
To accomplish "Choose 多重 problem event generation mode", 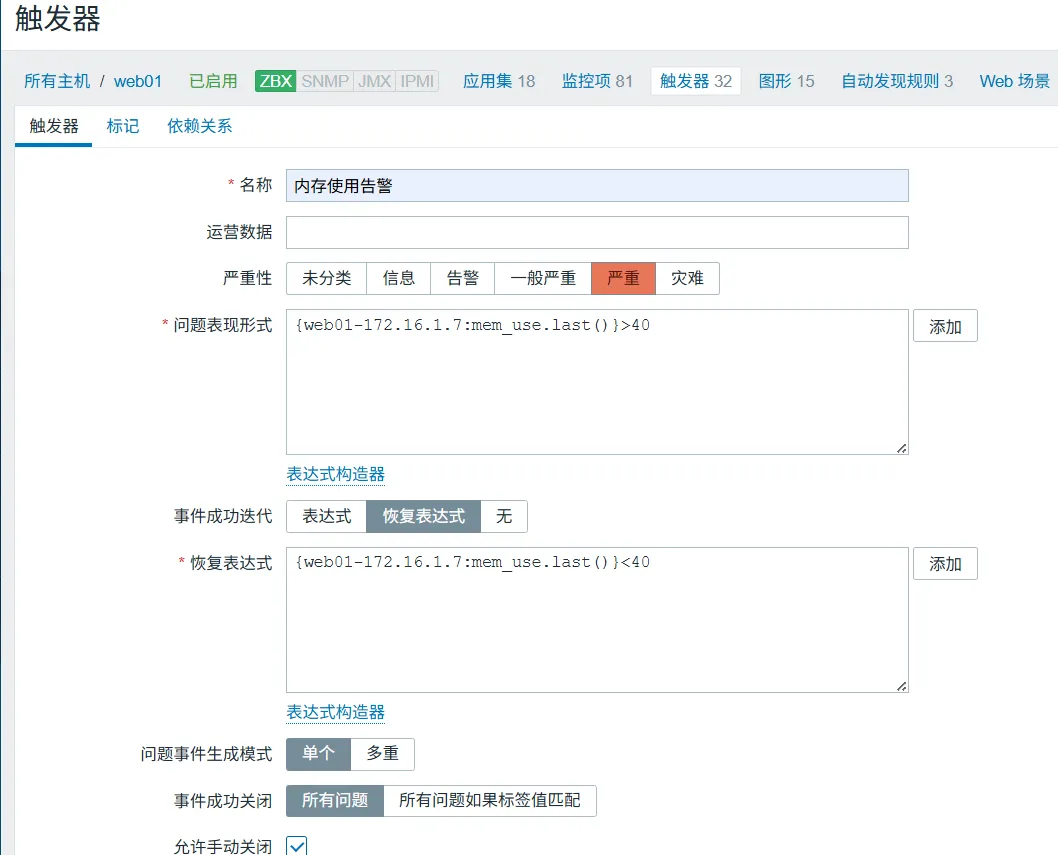I will point(382,753).
